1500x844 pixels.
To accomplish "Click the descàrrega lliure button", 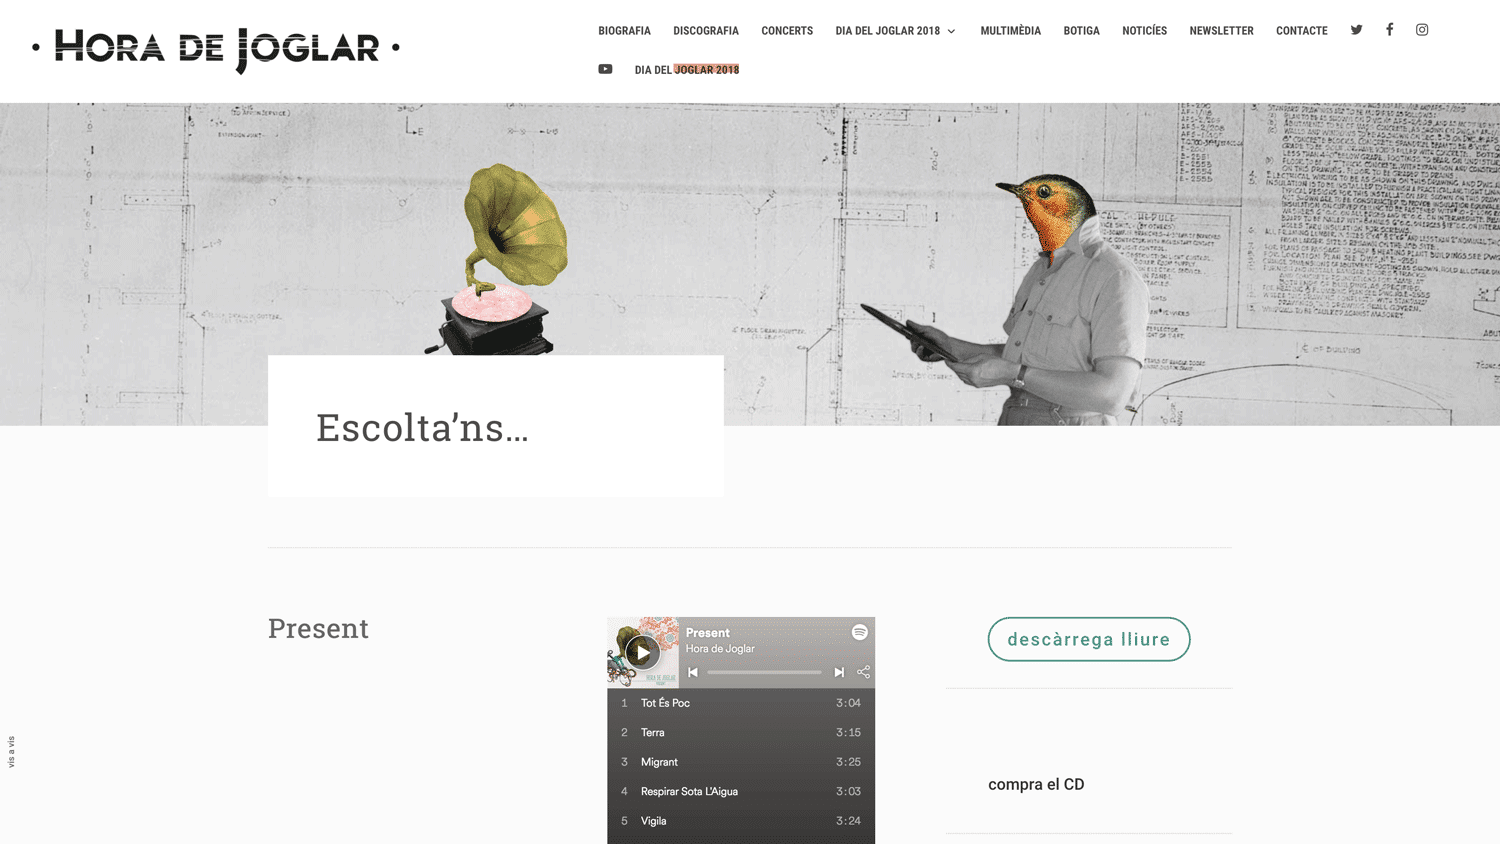I will point(1089,639).
